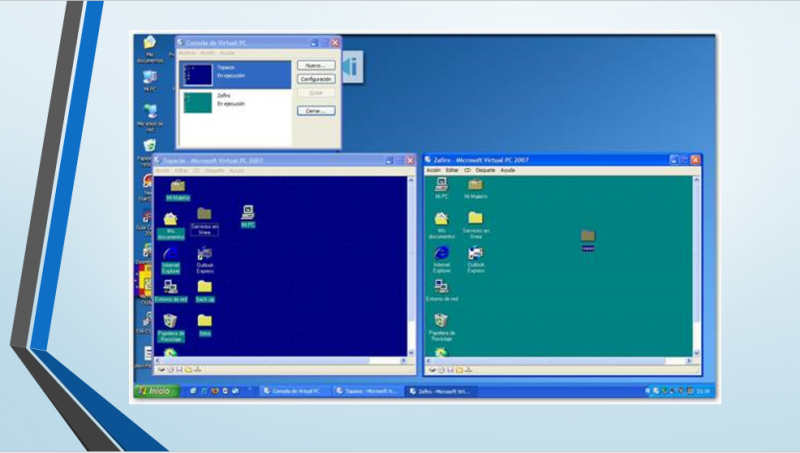800x453 pixels.
Task: Click Mis documentos icon in Zafiro desktop
Action: [x=441, y=225]
